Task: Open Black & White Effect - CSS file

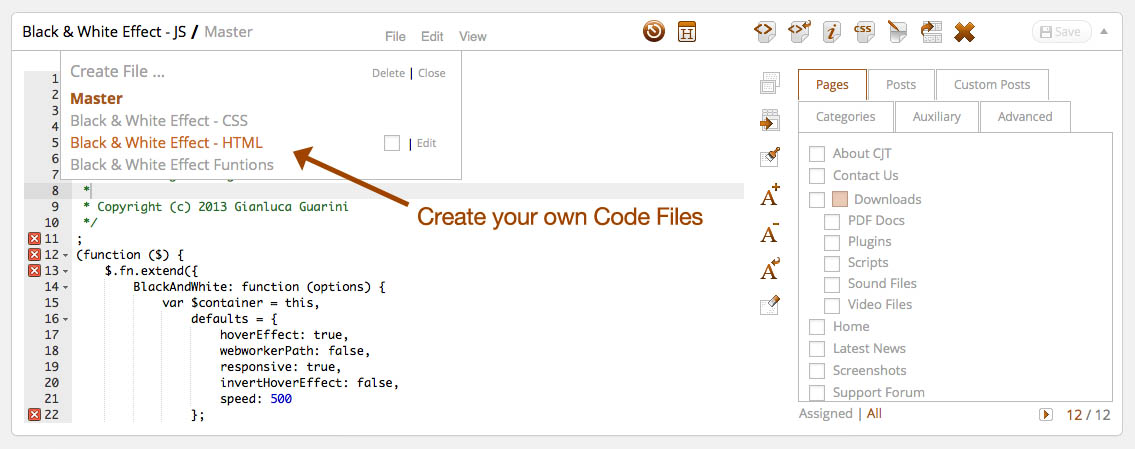Action: pyautogui.click(x=159, y=121)
